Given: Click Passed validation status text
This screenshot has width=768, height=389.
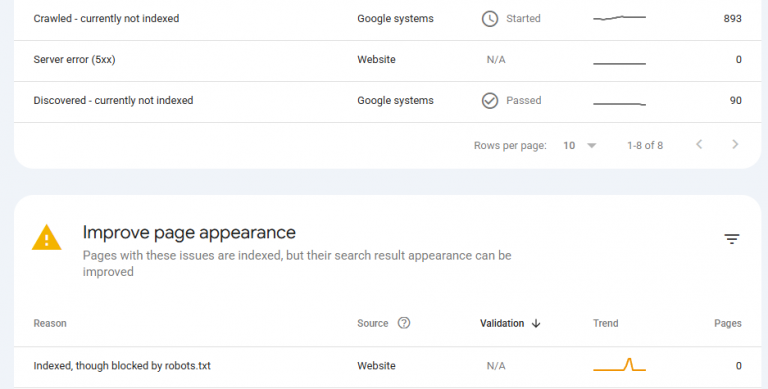Looking at the screenshot, I should click(524, 100).
